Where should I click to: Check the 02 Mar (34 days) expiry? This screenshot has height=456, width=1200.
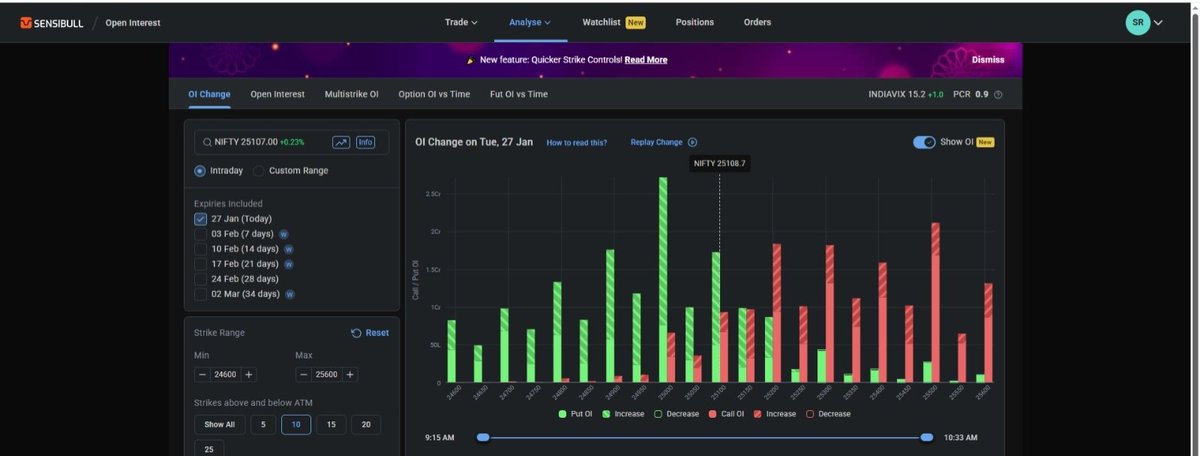[x=201, y=295]
